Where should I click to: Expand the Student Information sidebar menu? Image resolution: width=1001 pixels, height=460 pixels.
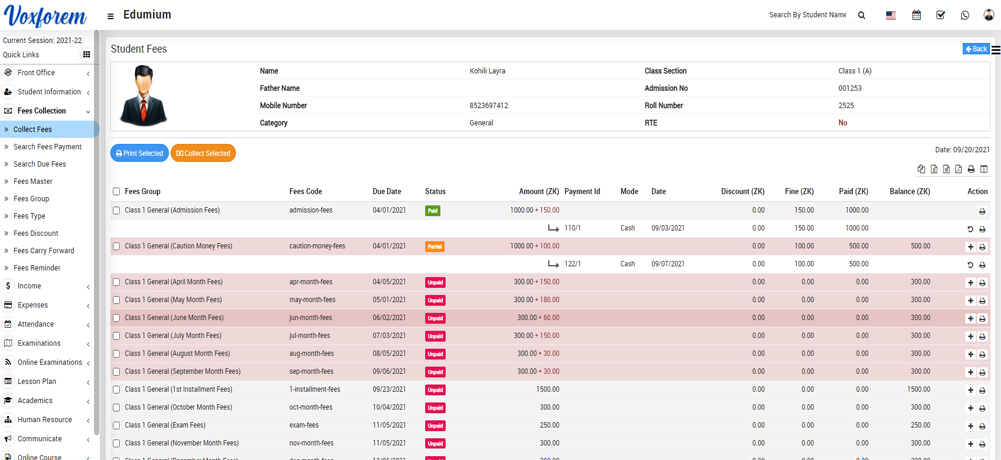click(x=48, y=92)
